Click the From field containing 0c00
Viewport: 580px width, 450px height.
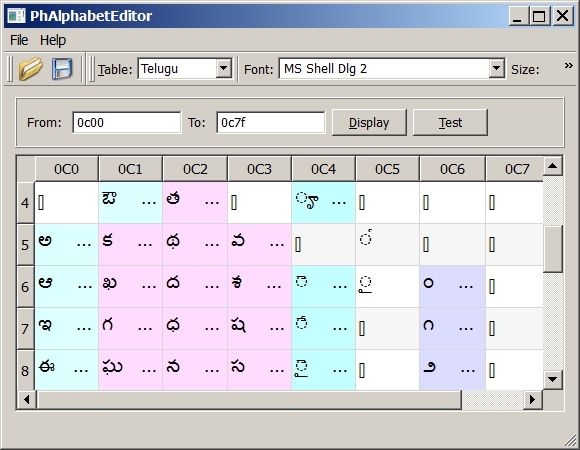coord(127,122)
